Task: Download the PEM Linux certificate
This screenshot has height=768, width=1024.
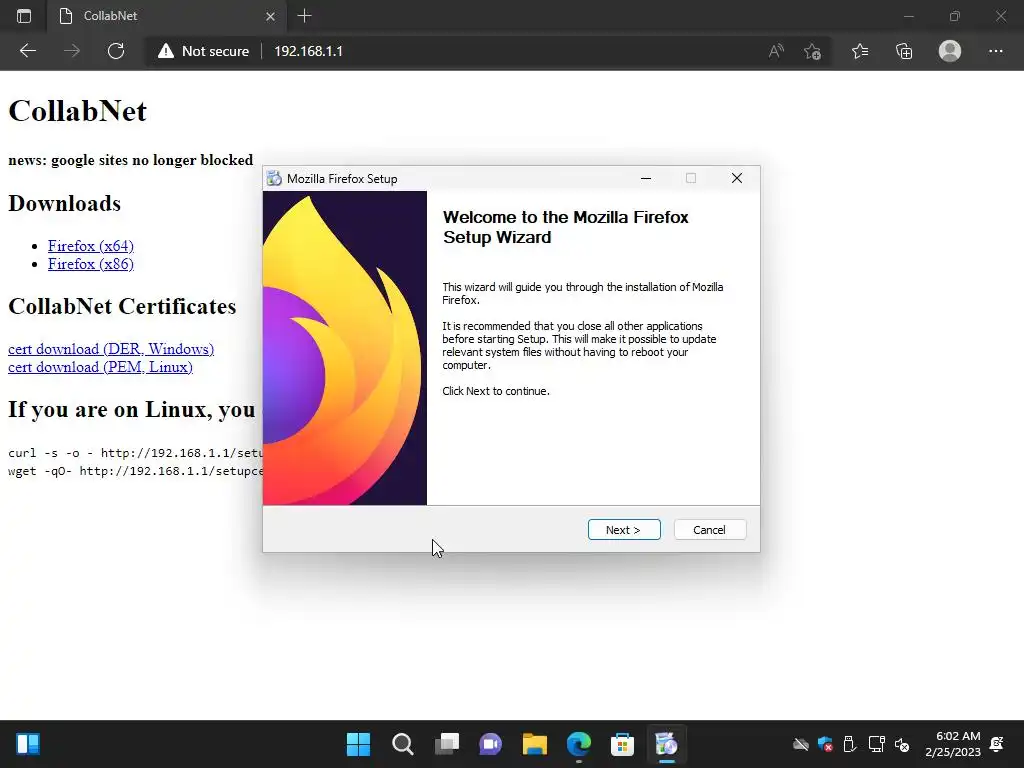Action: tap(101, 367)
